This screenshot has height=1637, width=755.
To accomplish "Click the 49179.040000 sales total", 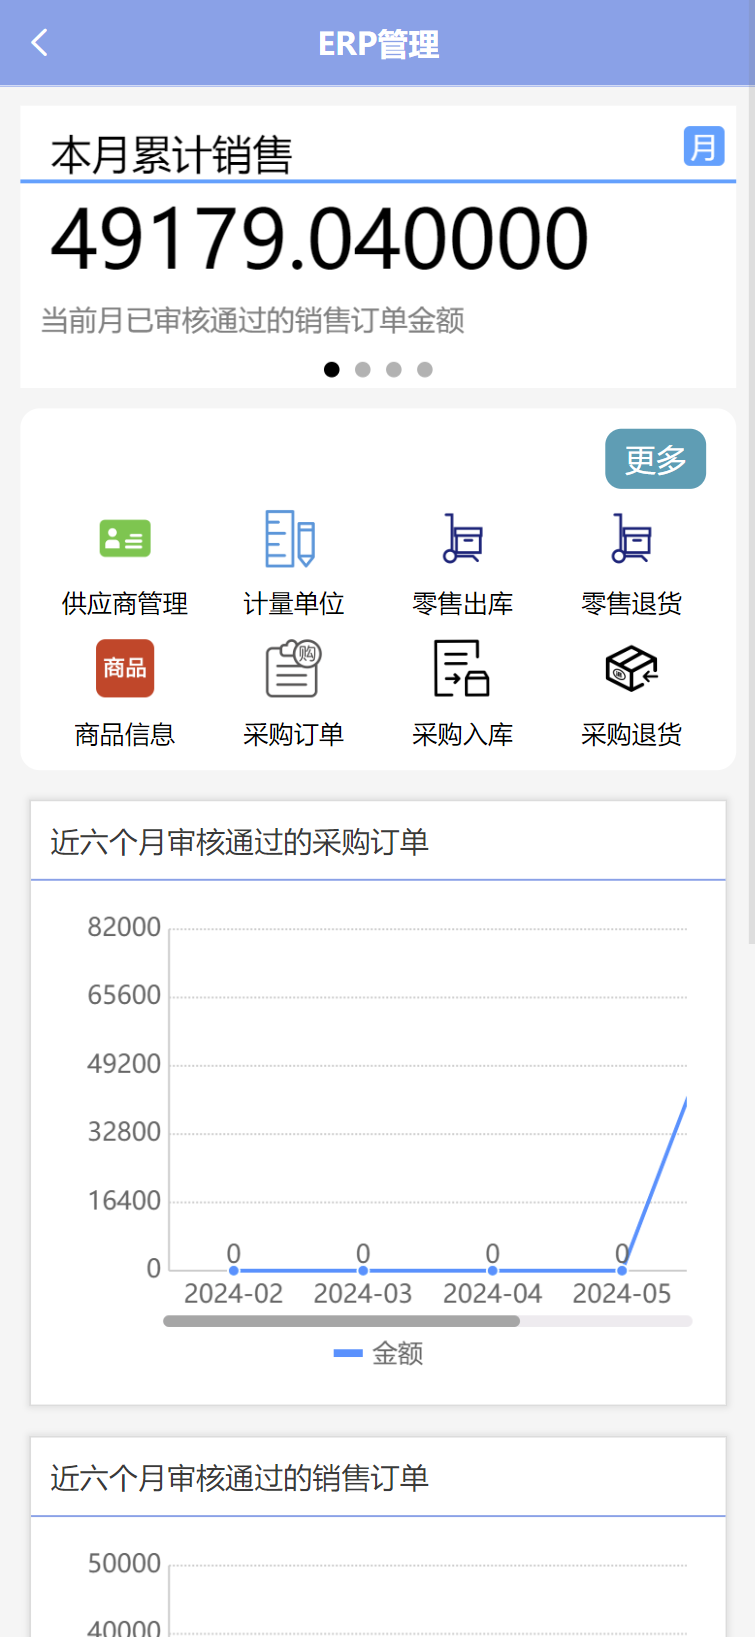I will (319, 239).
